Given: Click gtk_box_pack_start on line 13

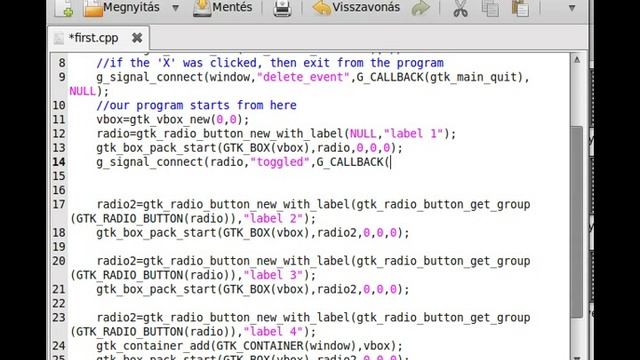Looking at the screenshot, I should coord(156,148).
